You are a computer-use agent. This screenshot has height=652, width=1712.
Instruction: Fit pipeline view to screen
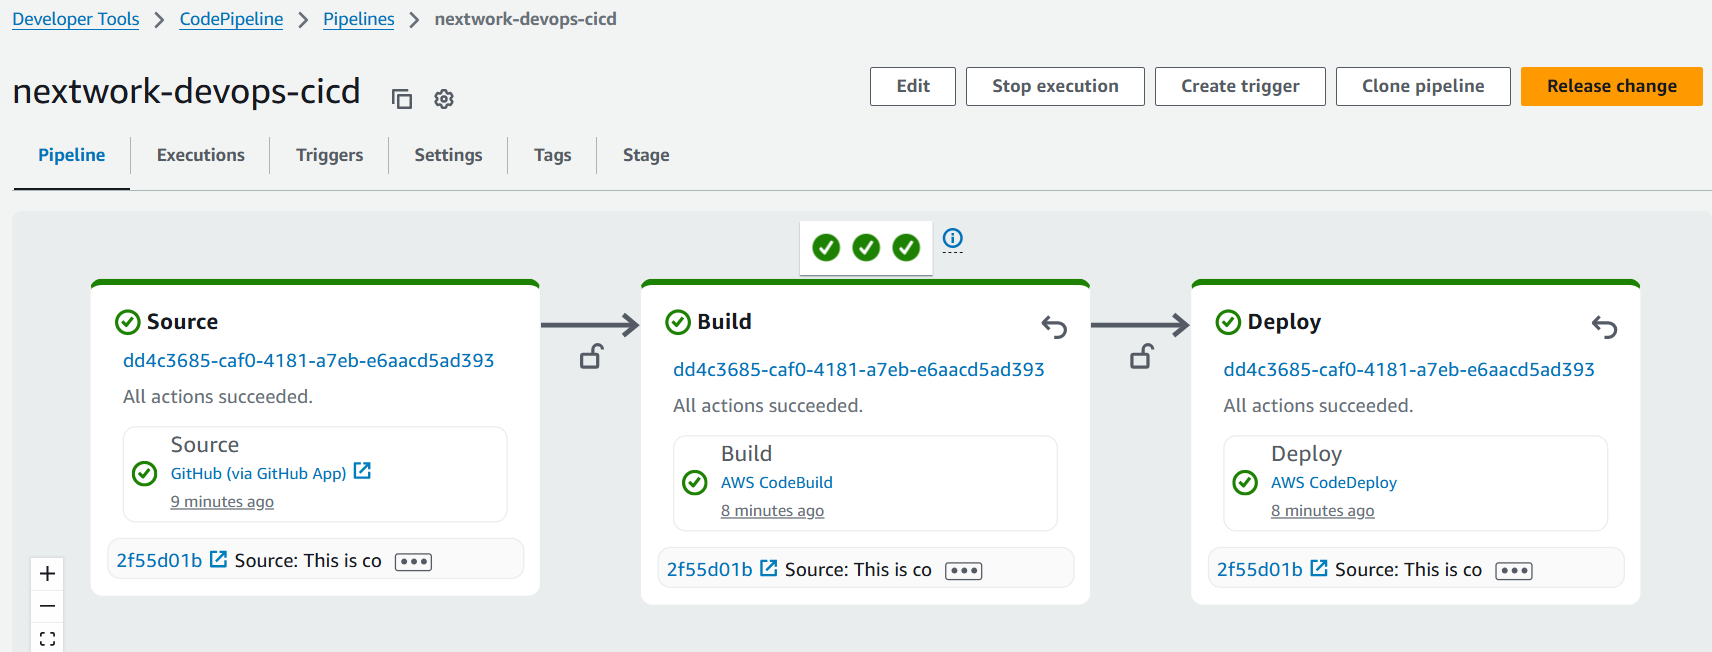click(47, 638)
